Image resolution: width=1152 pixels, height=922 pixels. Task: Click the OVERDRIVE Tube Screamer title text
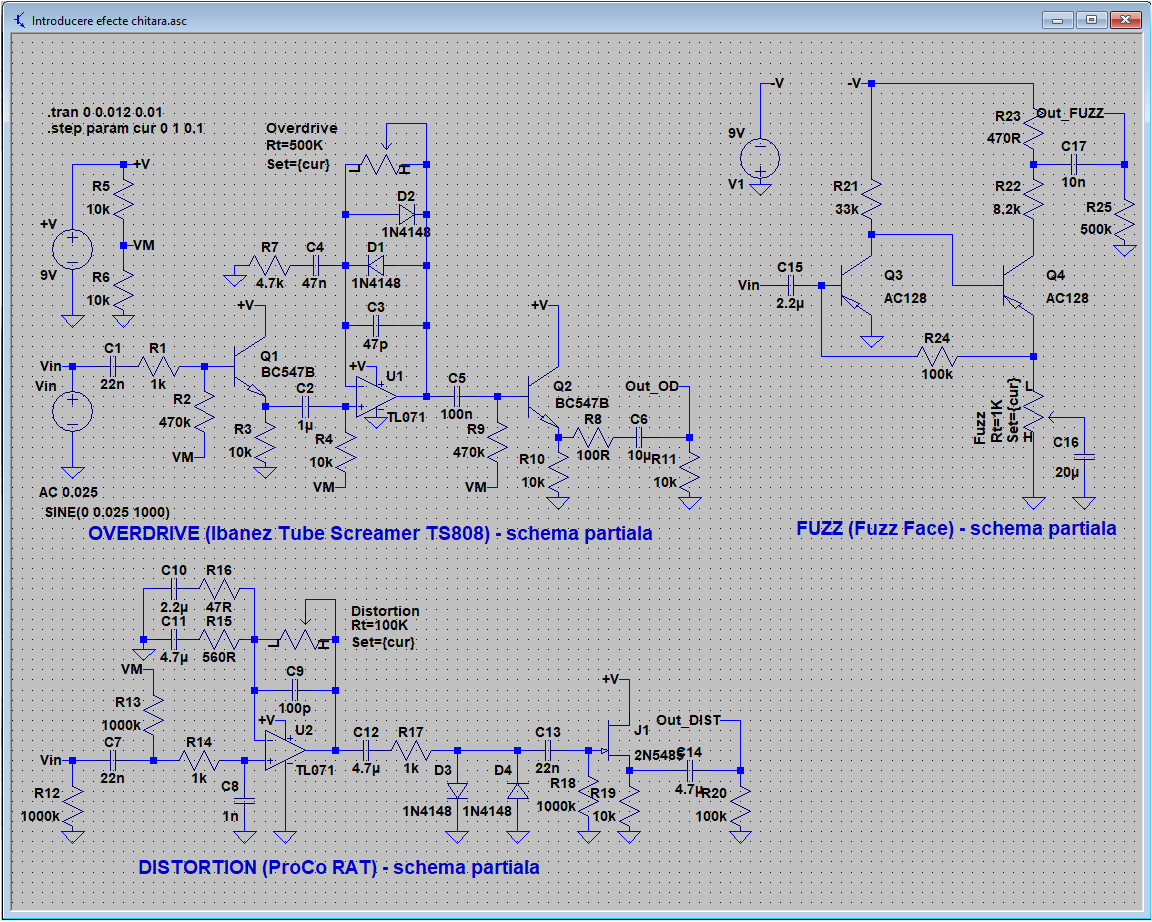pyautogui.click(x=370, y=533)
